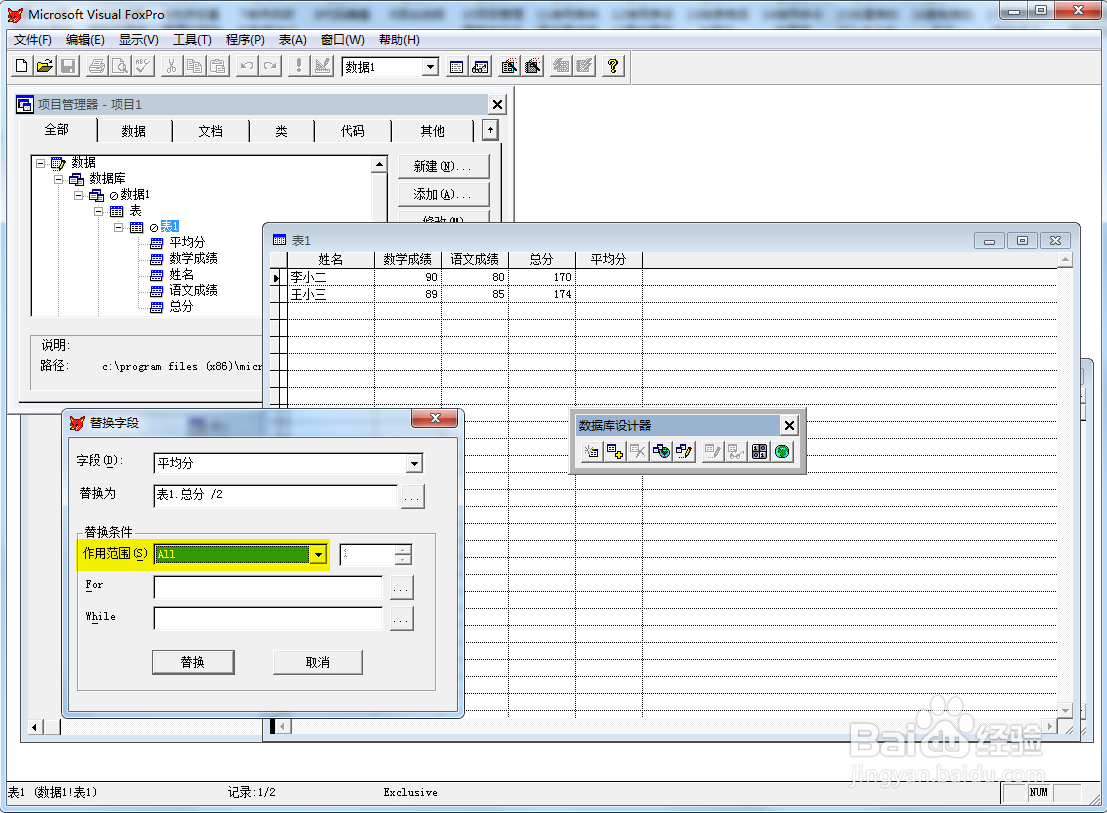Collapse the 数据1 database tree node
1107x813 pixels.
tap(79, 195)
